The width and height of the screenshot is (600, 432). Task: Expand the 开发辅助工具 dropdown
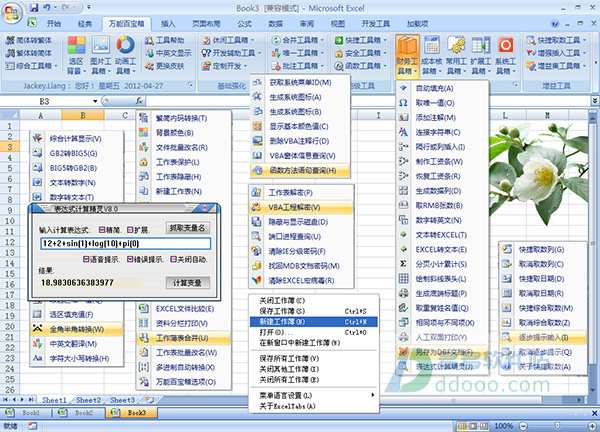point(259,53)
